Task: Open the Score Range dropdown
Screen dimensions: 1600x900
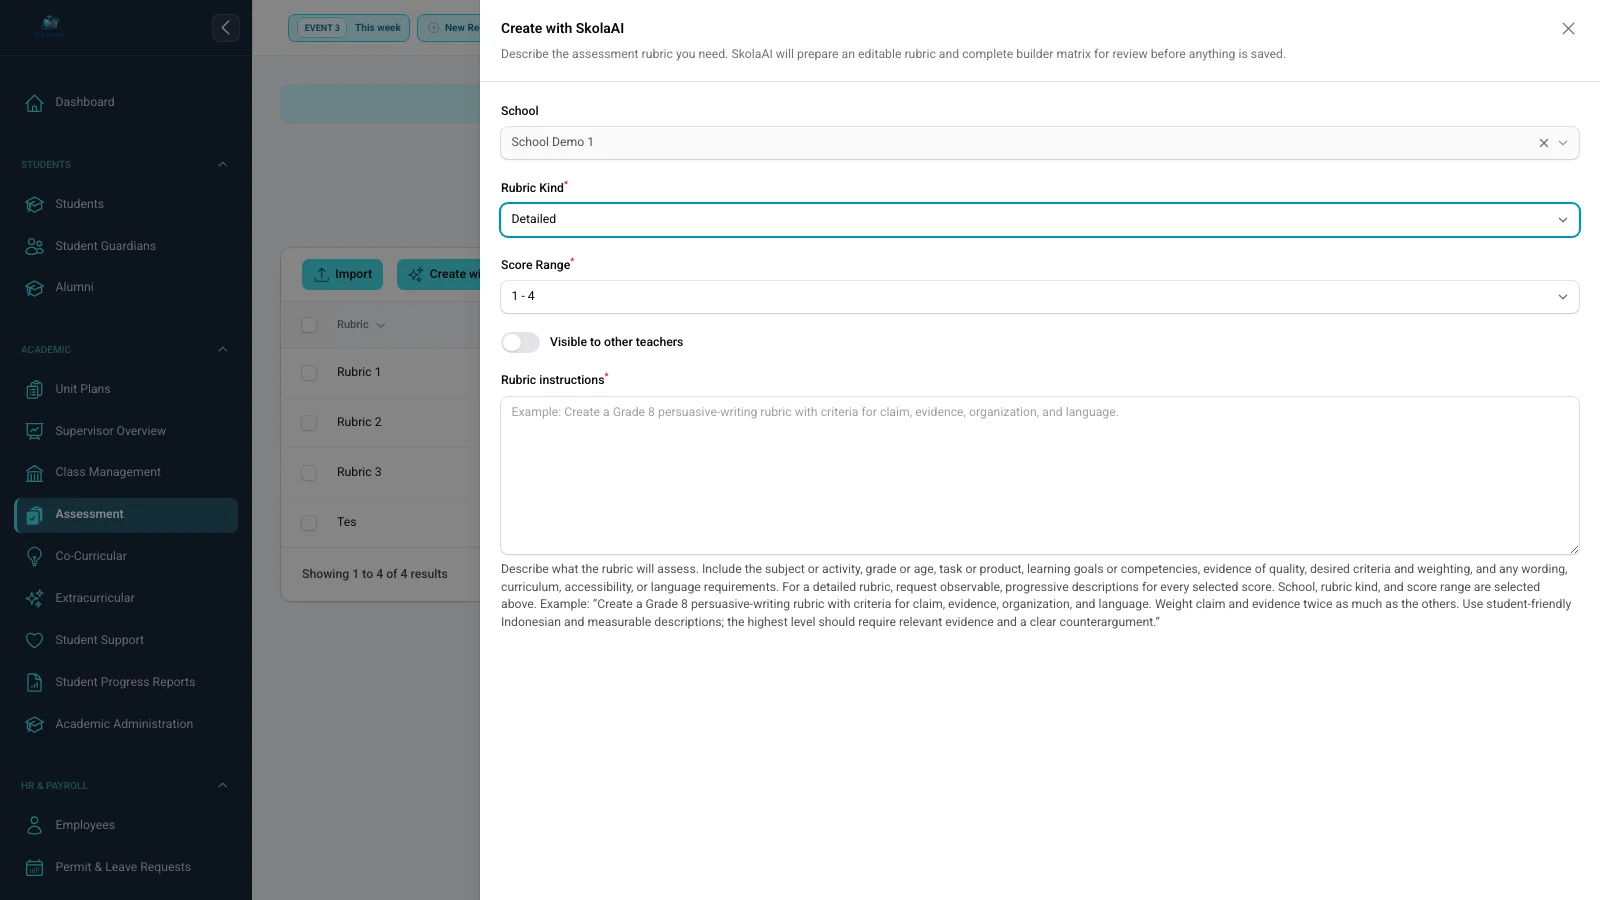Action: point(1040,297)
